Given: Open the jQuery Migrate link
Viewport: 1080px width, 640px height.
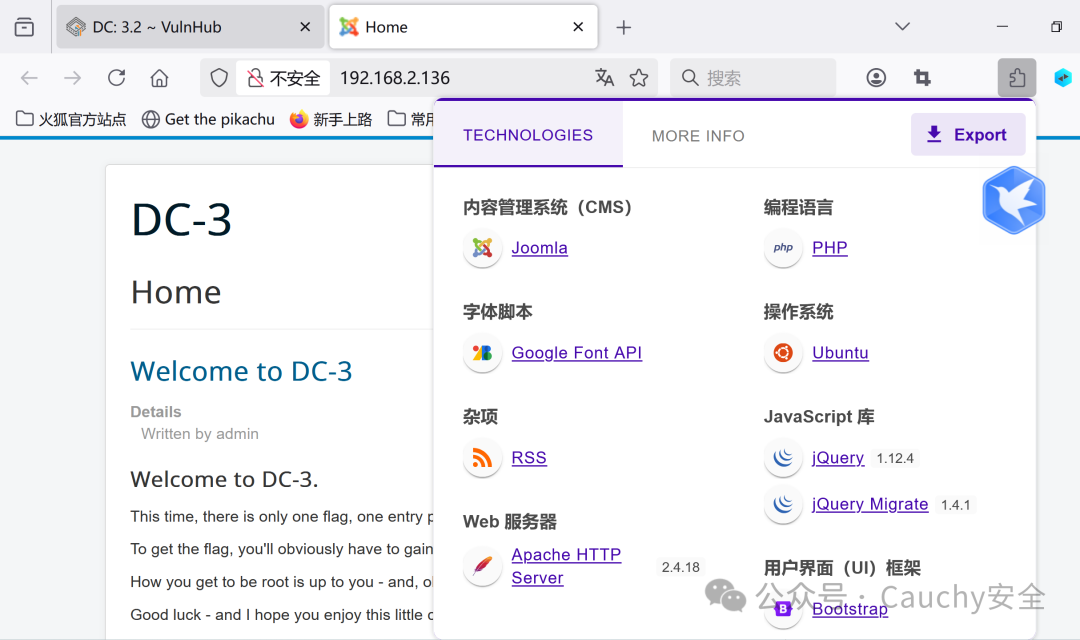Looking at the screenshot, I should (x=870, y=504).
